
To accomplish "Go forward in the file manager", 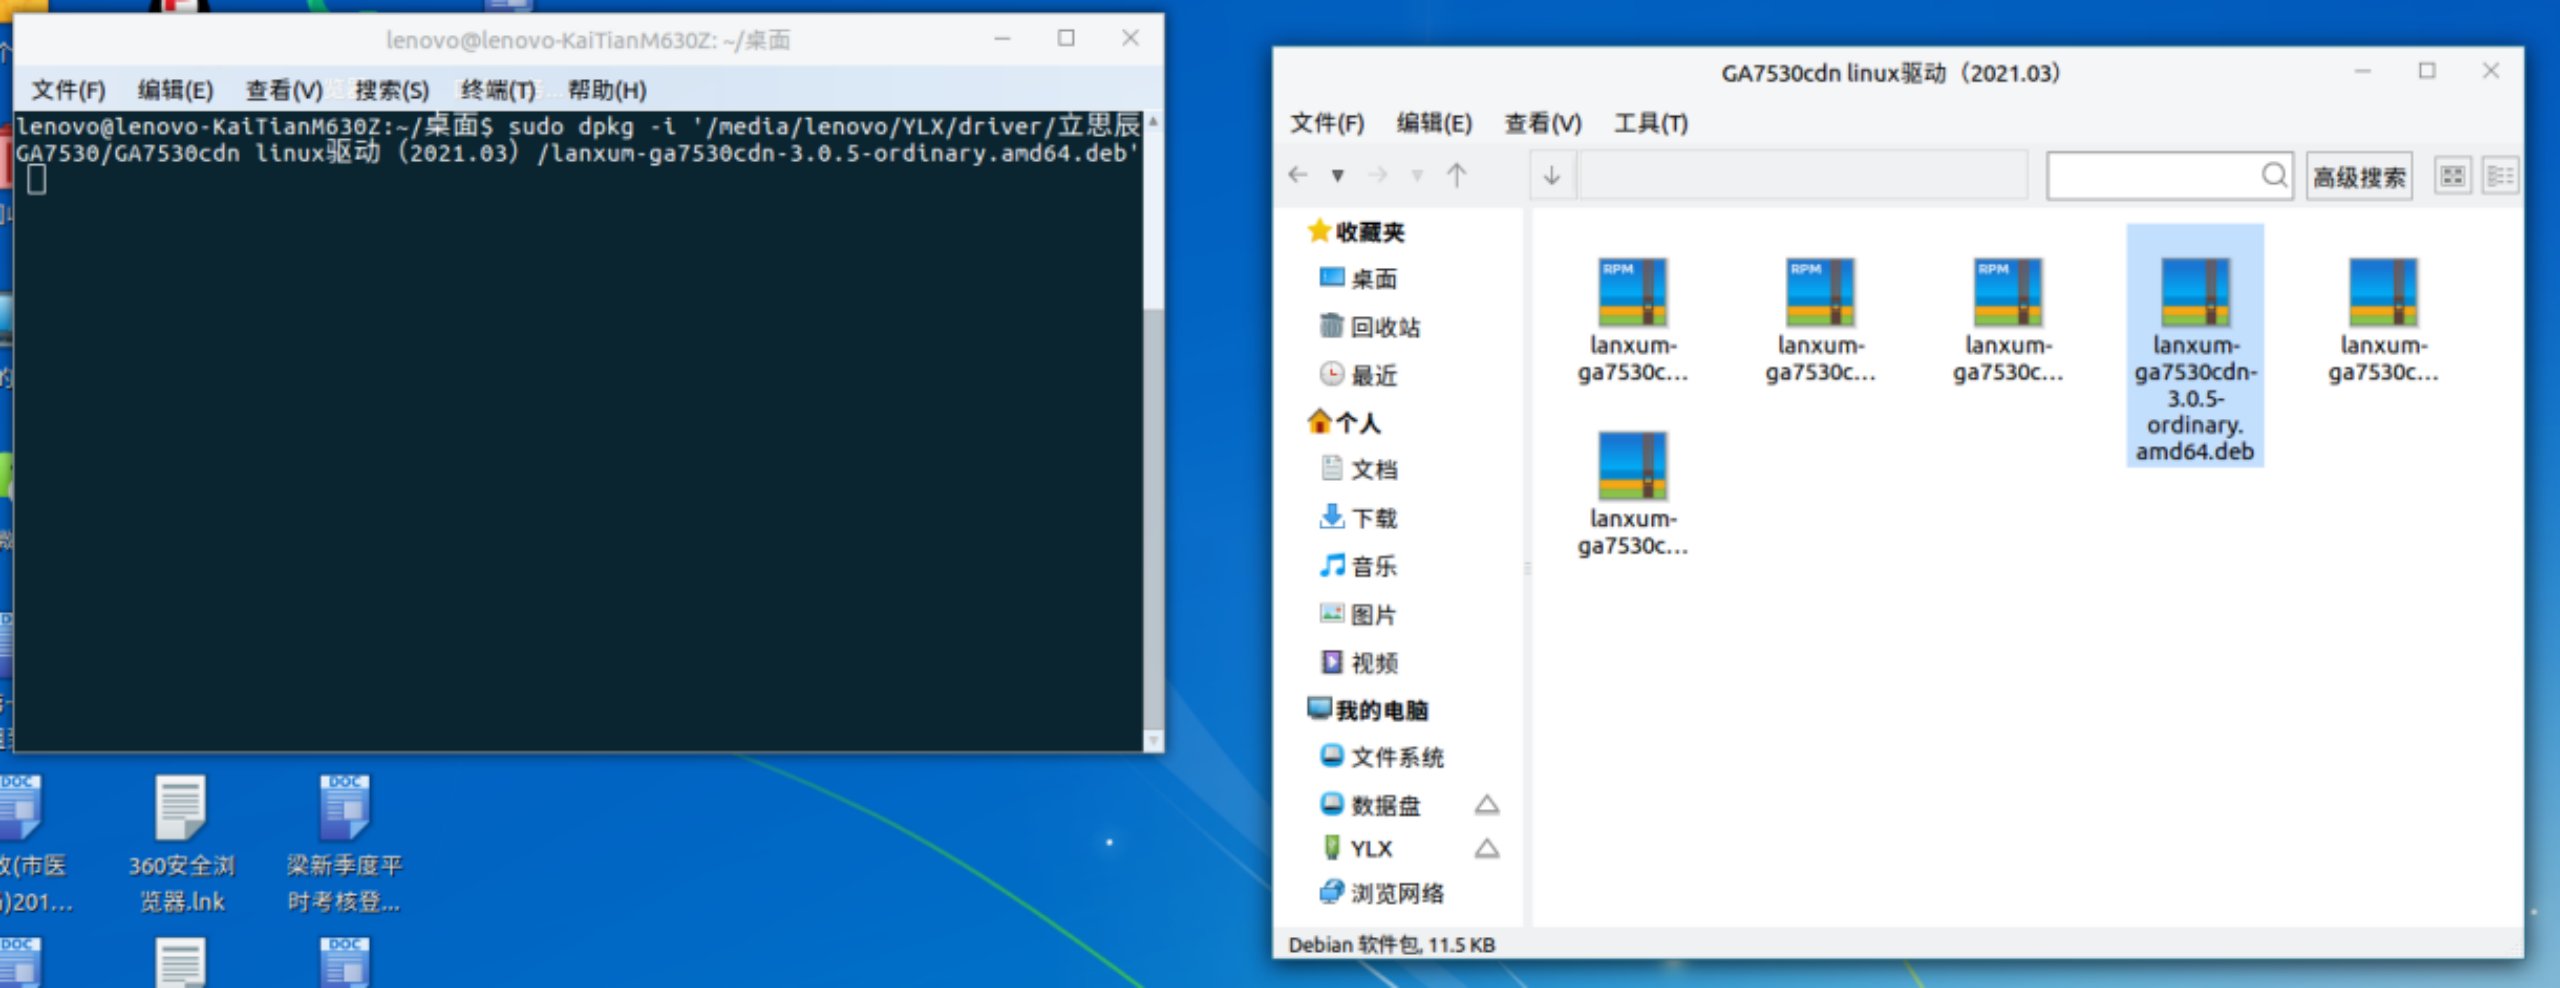I will [x=1378, y=175].
